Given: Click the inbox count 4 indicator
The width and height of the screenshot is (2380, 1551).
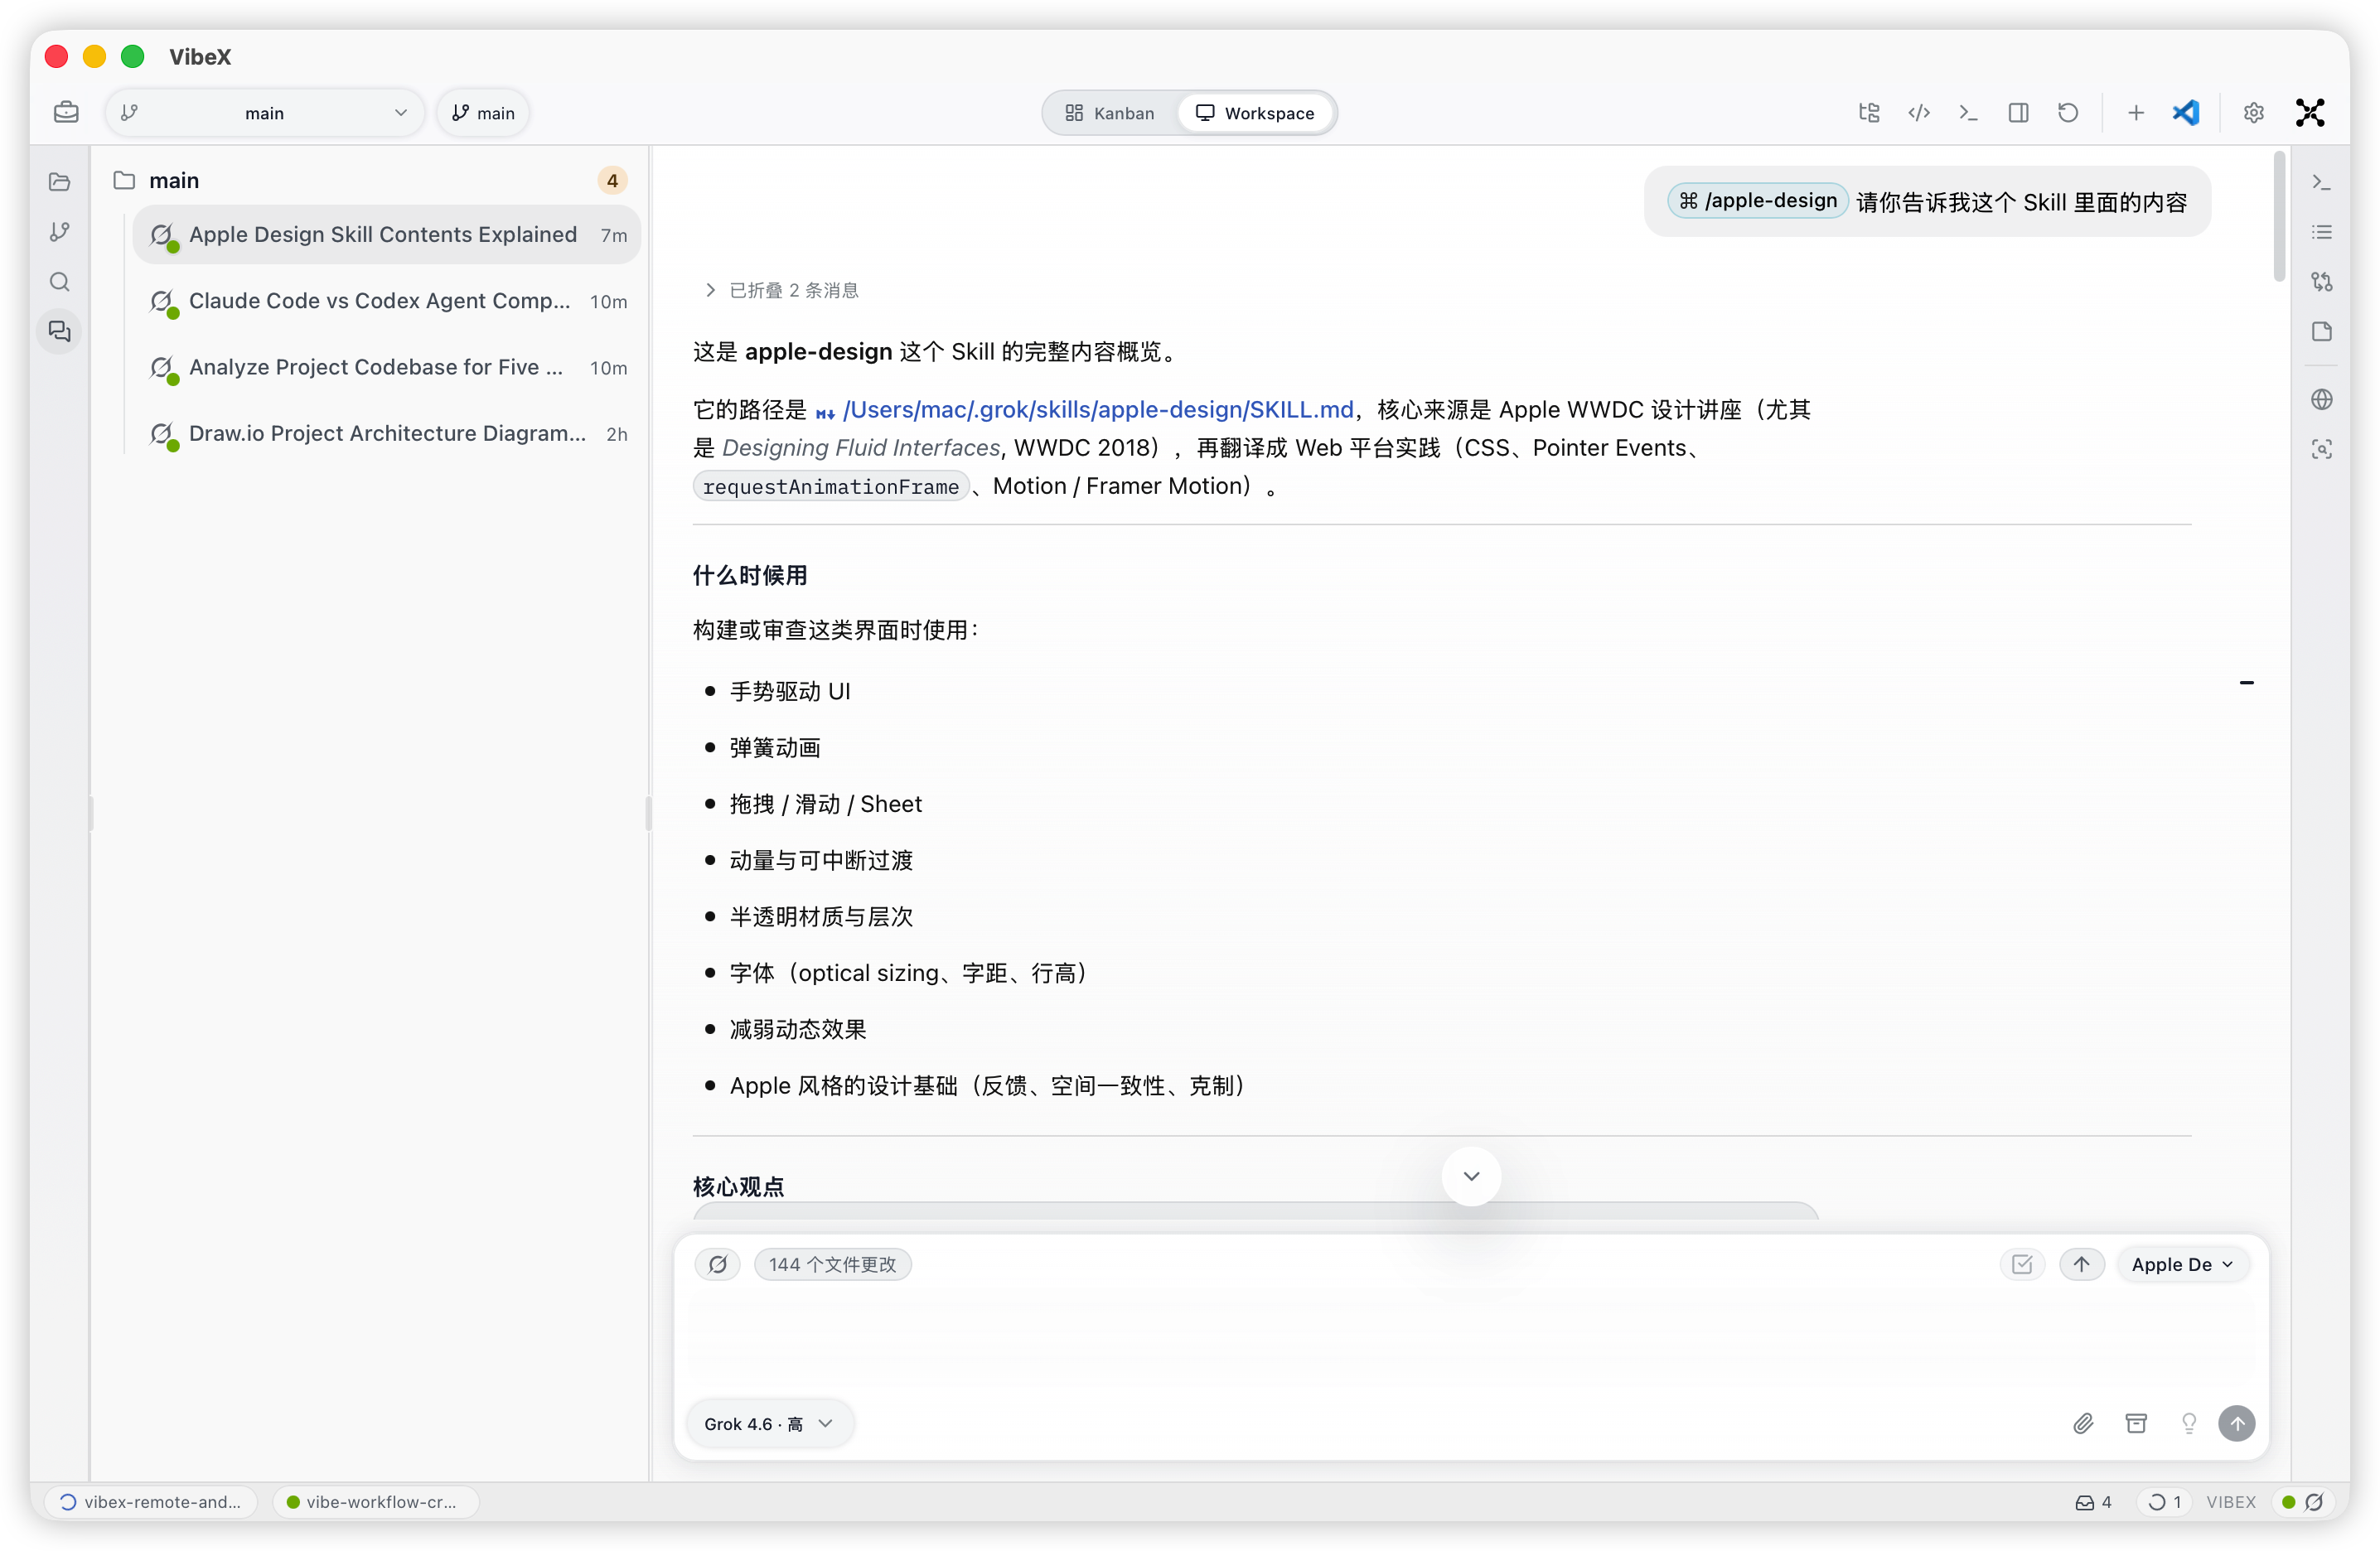Looking at the screenshot, I should 2094,1501.
